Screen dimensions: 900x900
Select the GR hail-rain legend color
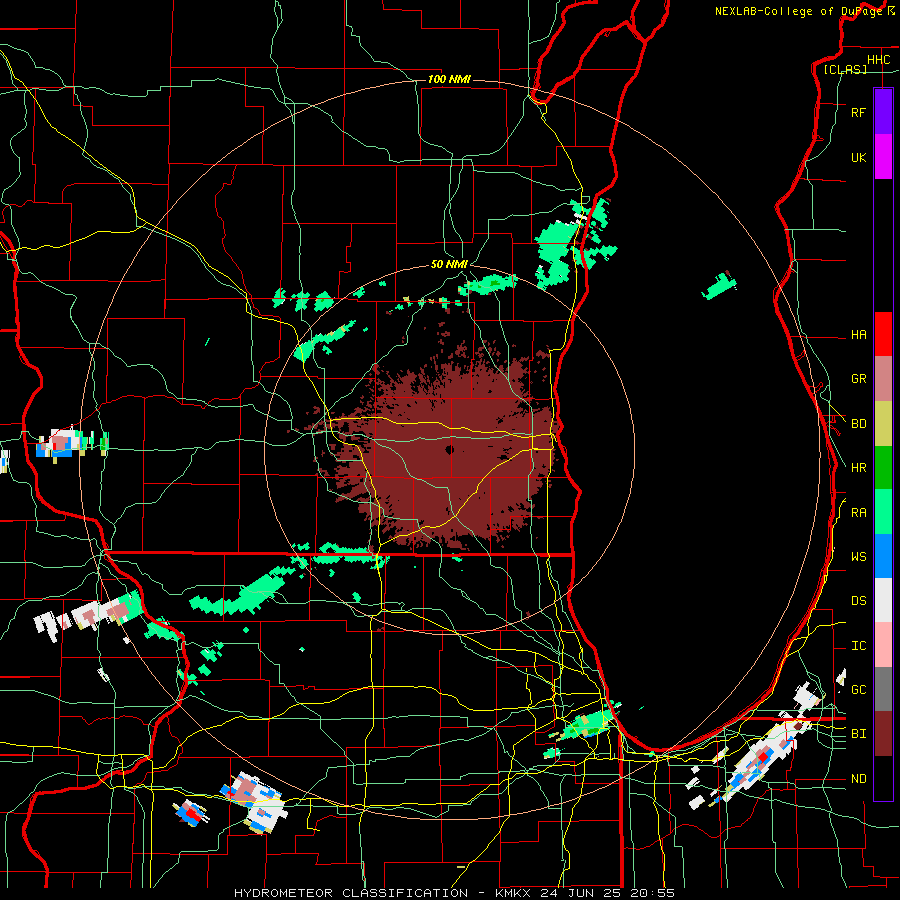click(883, 379)
